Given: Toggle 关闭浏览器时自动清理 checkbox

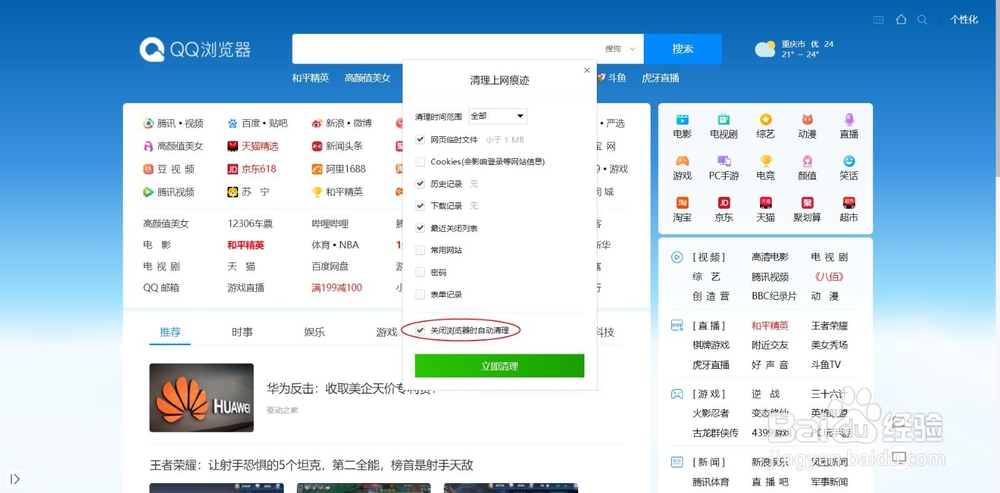Looking at the screenshot, I should 420,330.
